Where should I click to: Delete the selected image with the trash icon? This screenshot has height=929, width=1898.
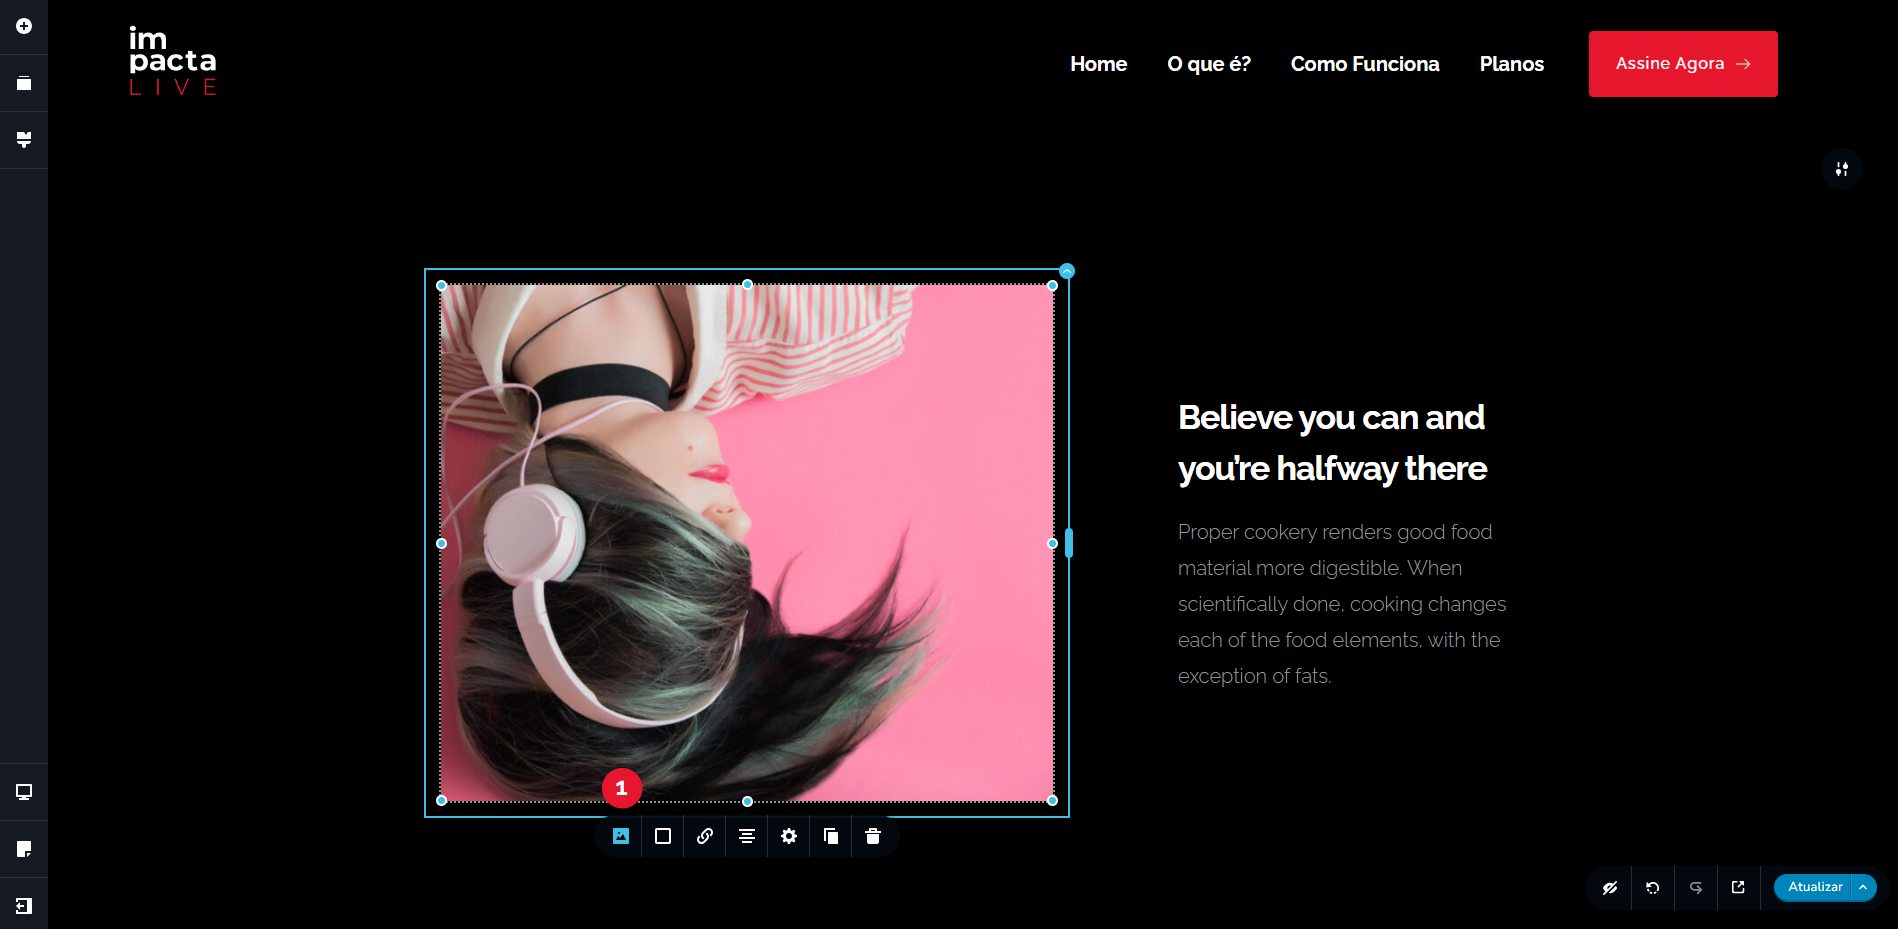pos(873,836)
